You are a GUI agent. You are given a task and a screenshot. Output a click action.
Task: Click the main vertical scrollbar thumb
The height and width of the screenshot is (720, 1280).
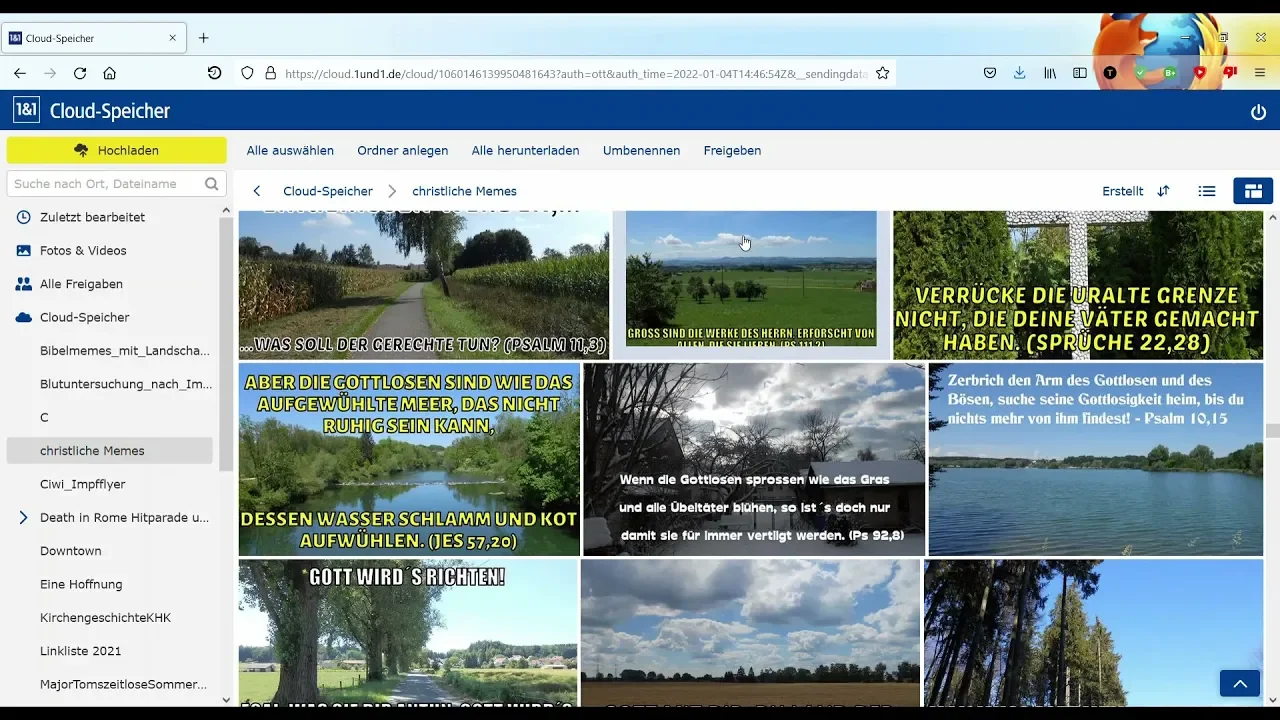point(1272,431)
